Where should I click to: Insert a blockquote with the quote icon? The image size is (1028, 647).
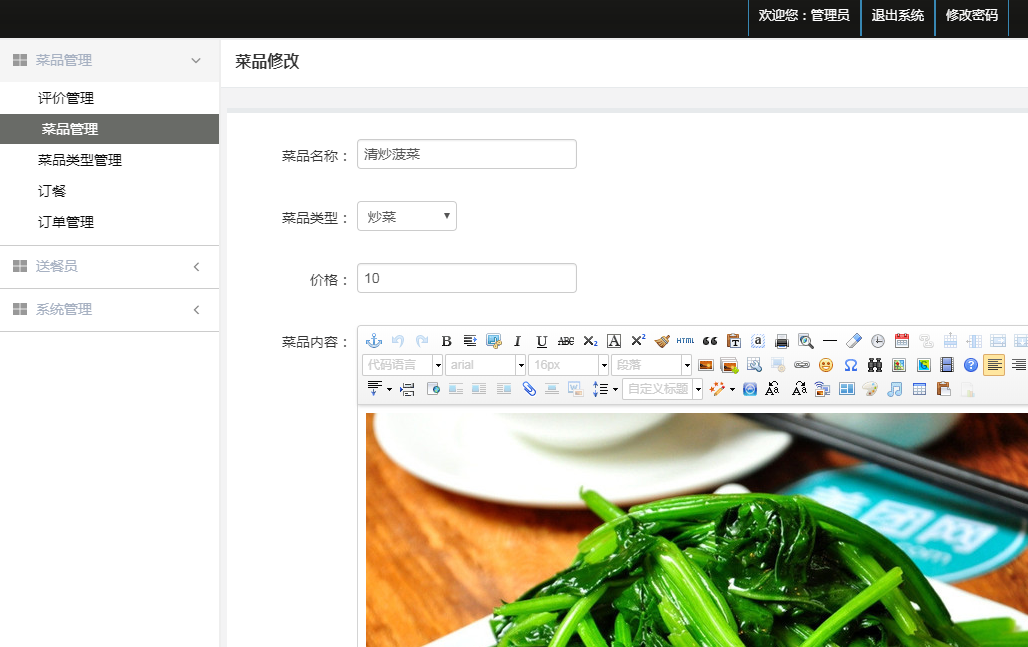pyautogui.click(x=710, y=341)
